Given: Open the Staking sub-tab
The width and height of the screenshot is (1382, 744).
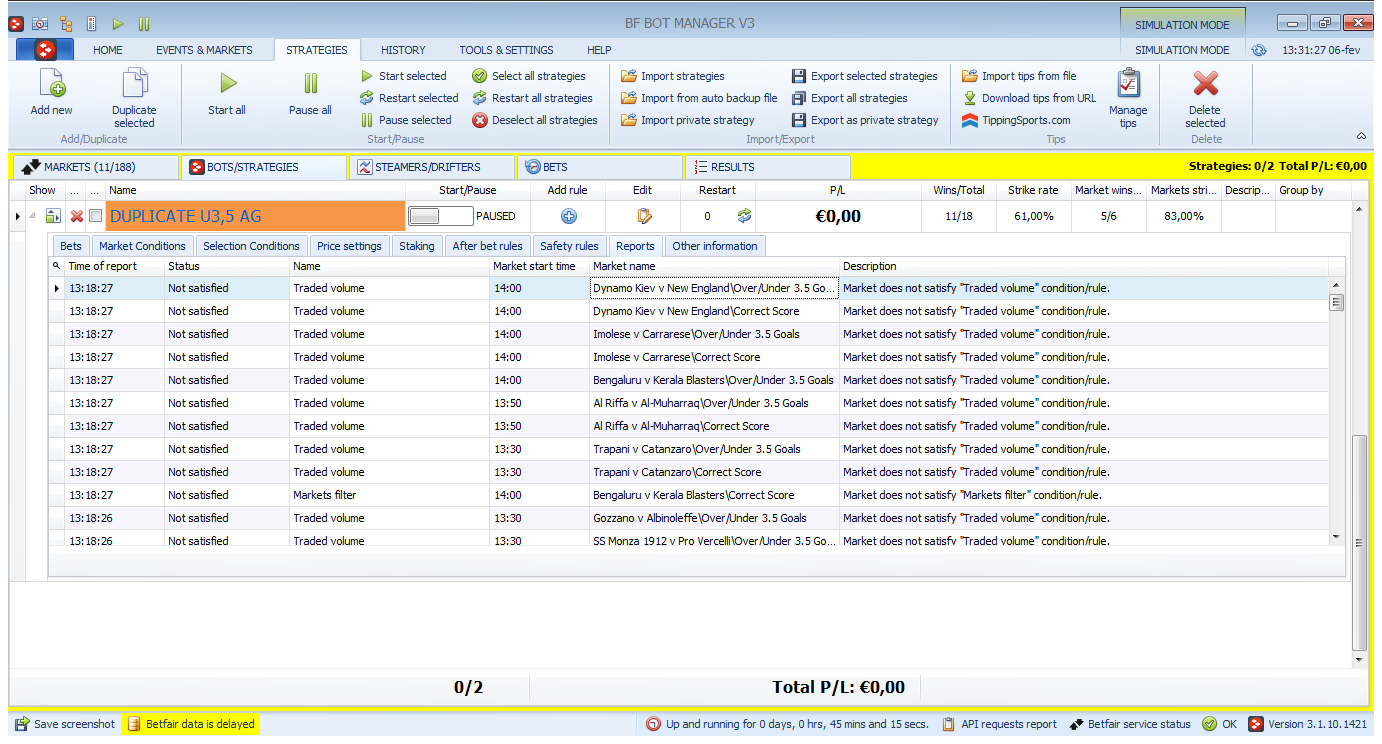Looking at the screenshot, I should [417, 246].
